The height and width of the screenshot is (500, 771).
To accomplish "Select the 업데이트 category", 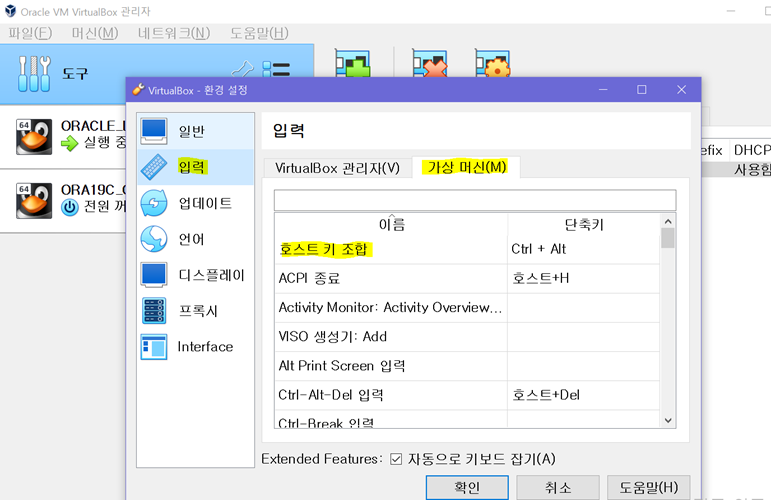I will pos(195,203).
